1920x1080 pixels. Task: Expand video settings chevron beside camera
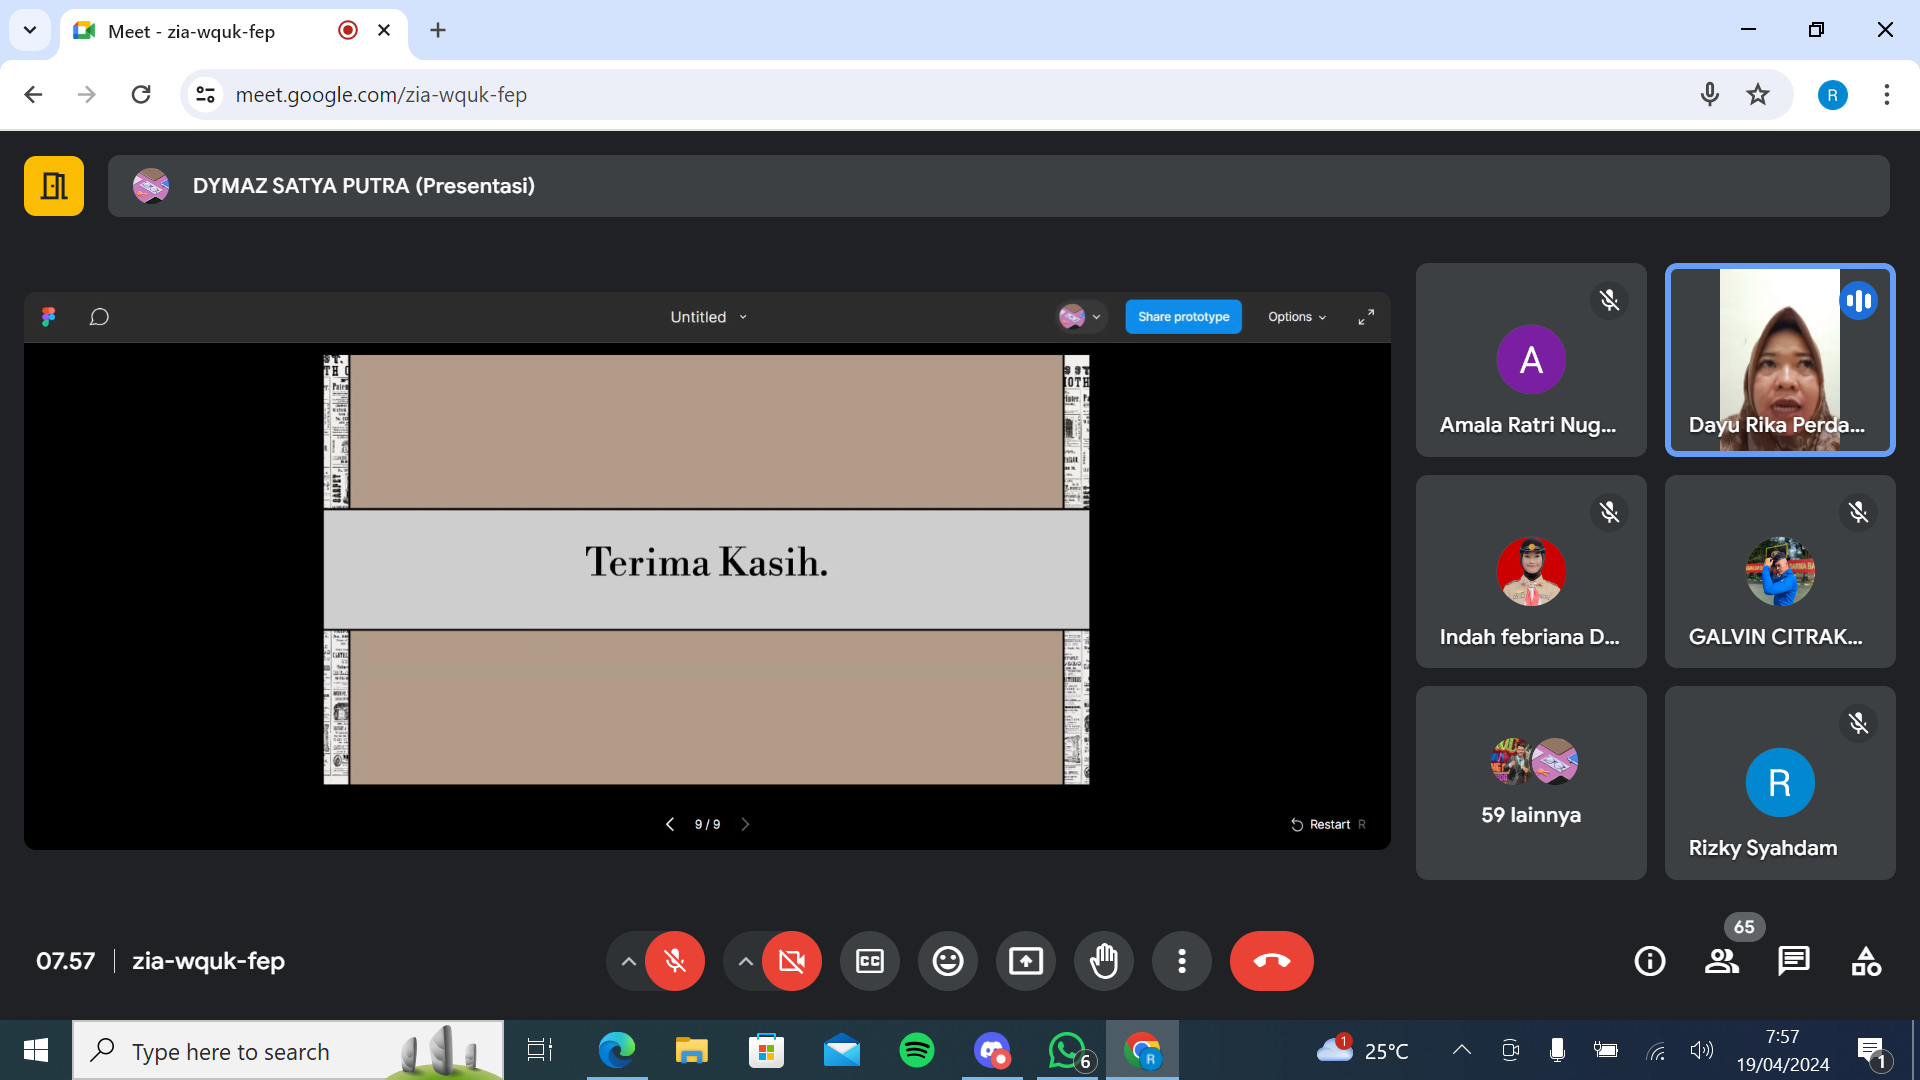click(x=745, y=961)
